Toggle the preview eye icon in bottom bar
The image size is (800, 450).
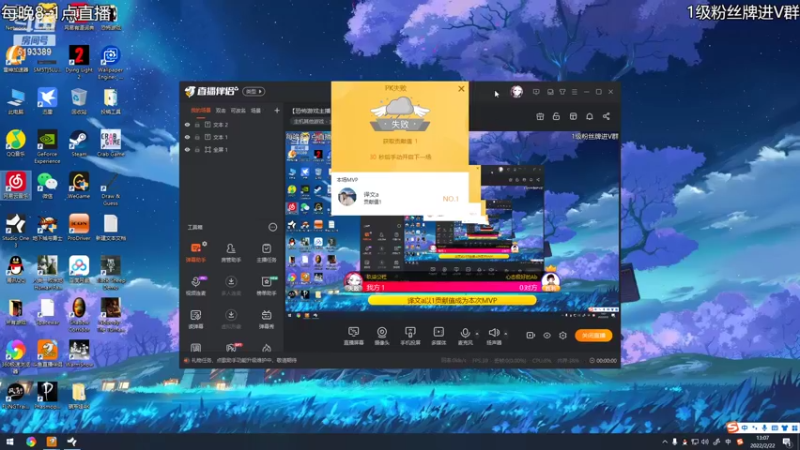(x=547, y=335)
